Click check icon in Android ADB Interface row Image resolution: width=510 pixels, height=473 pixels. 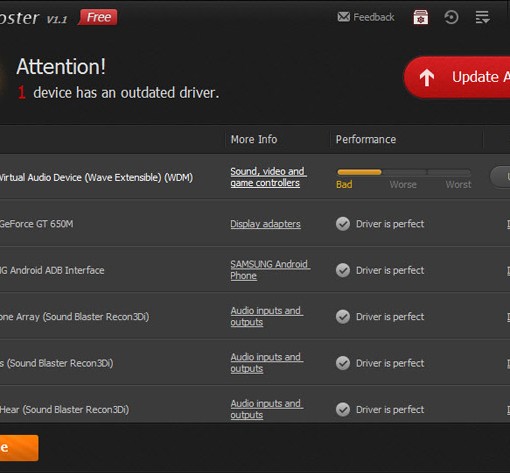point(343,270)
